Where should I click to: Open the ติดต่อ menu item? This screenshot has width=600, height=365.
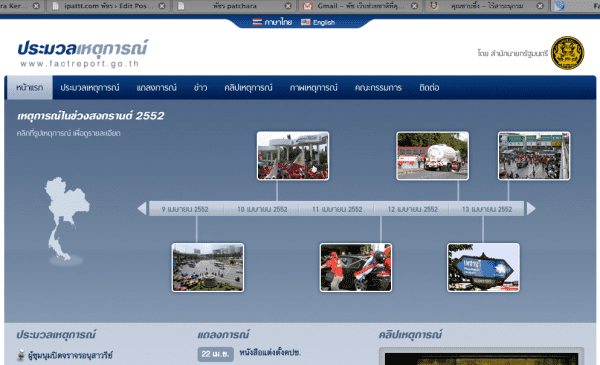[429, 88]
